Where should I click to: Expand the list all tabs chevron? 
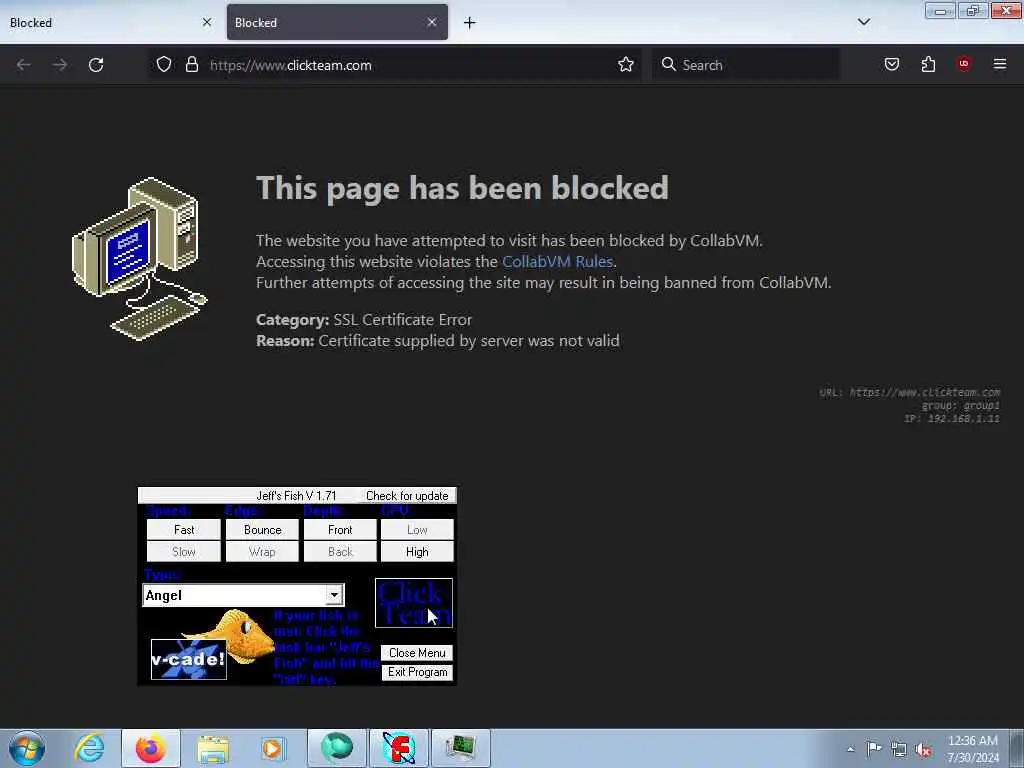tap(864, 22)
